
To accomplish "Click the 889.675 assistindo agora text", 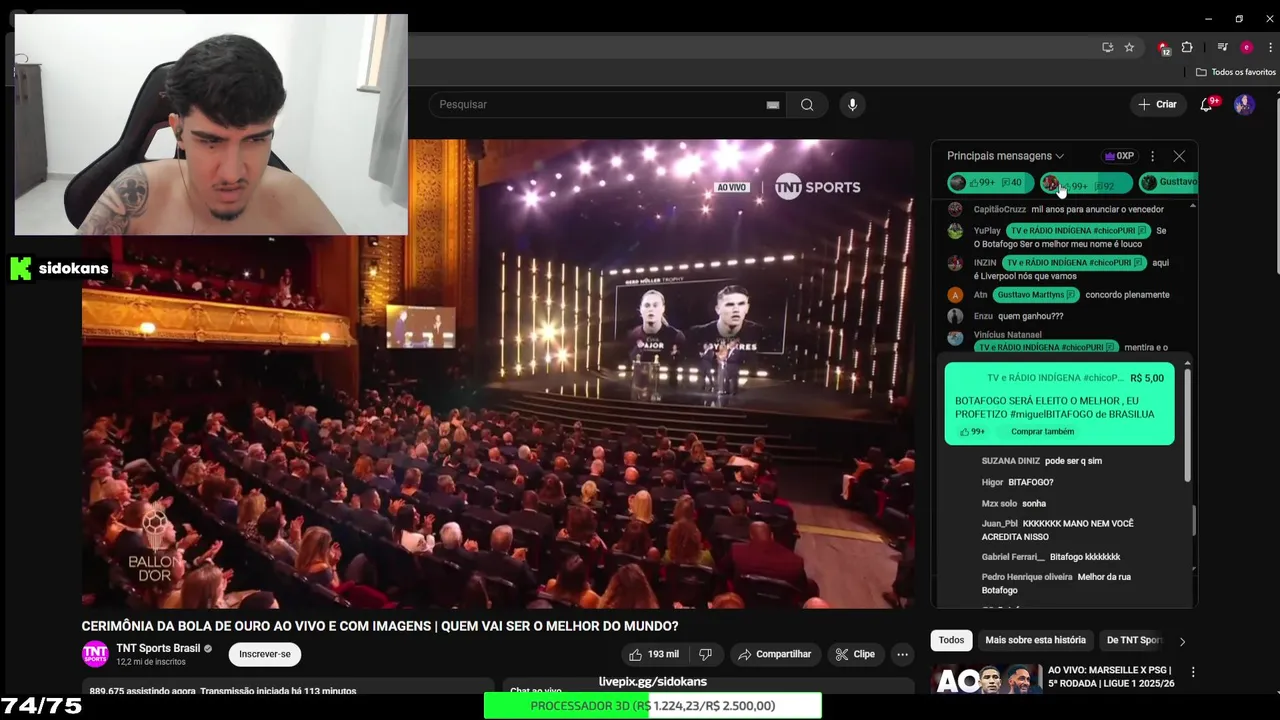I will (x=143, y=691).
